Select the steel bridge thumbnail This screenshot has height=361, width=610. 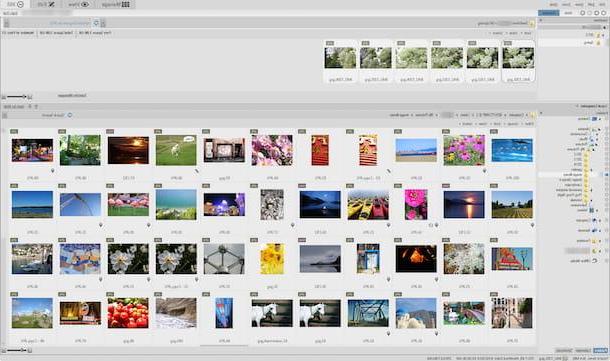(368, 313)
